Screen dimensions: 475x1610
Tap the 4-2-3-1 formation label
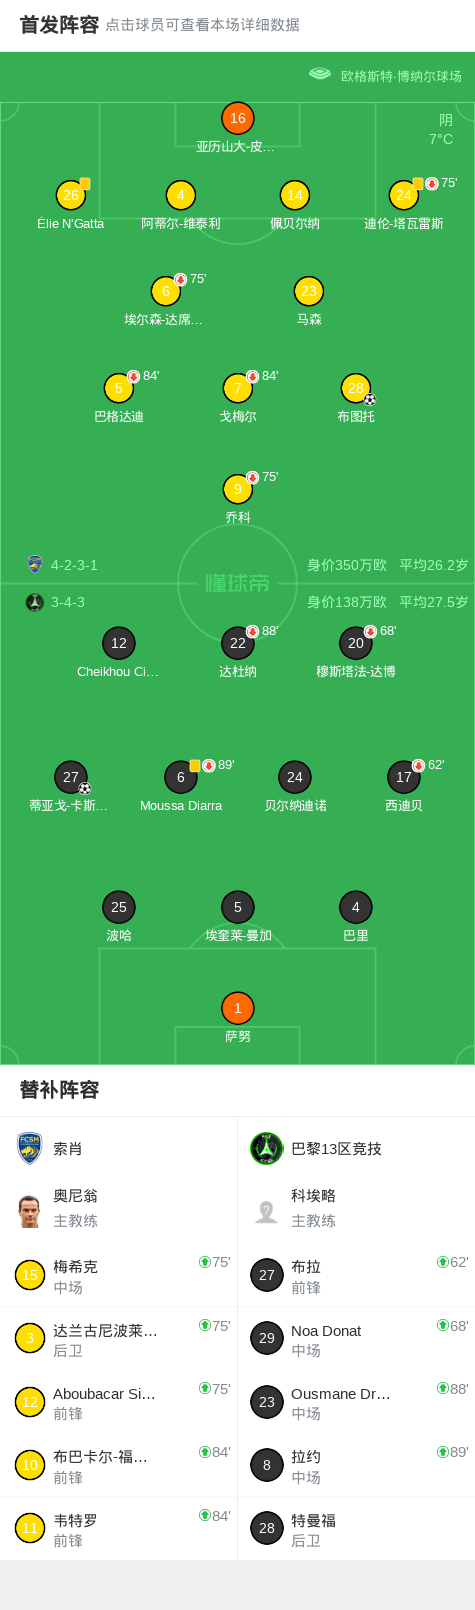point(74,565)
